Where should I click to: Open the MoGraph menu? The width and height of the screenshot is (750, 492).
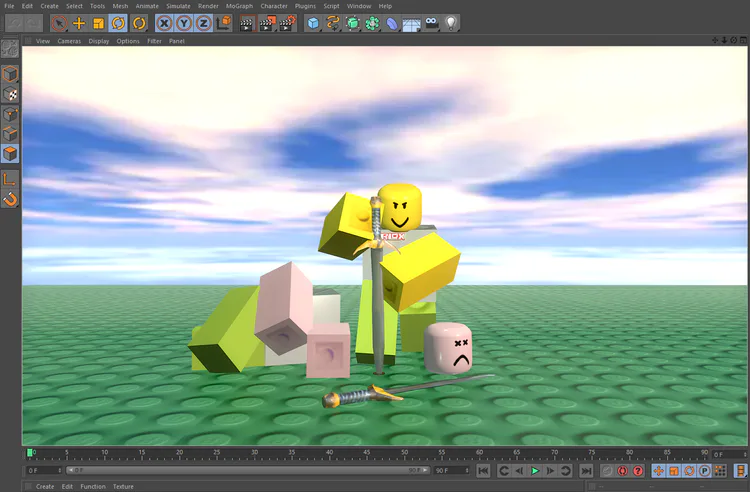pos(239,6)
